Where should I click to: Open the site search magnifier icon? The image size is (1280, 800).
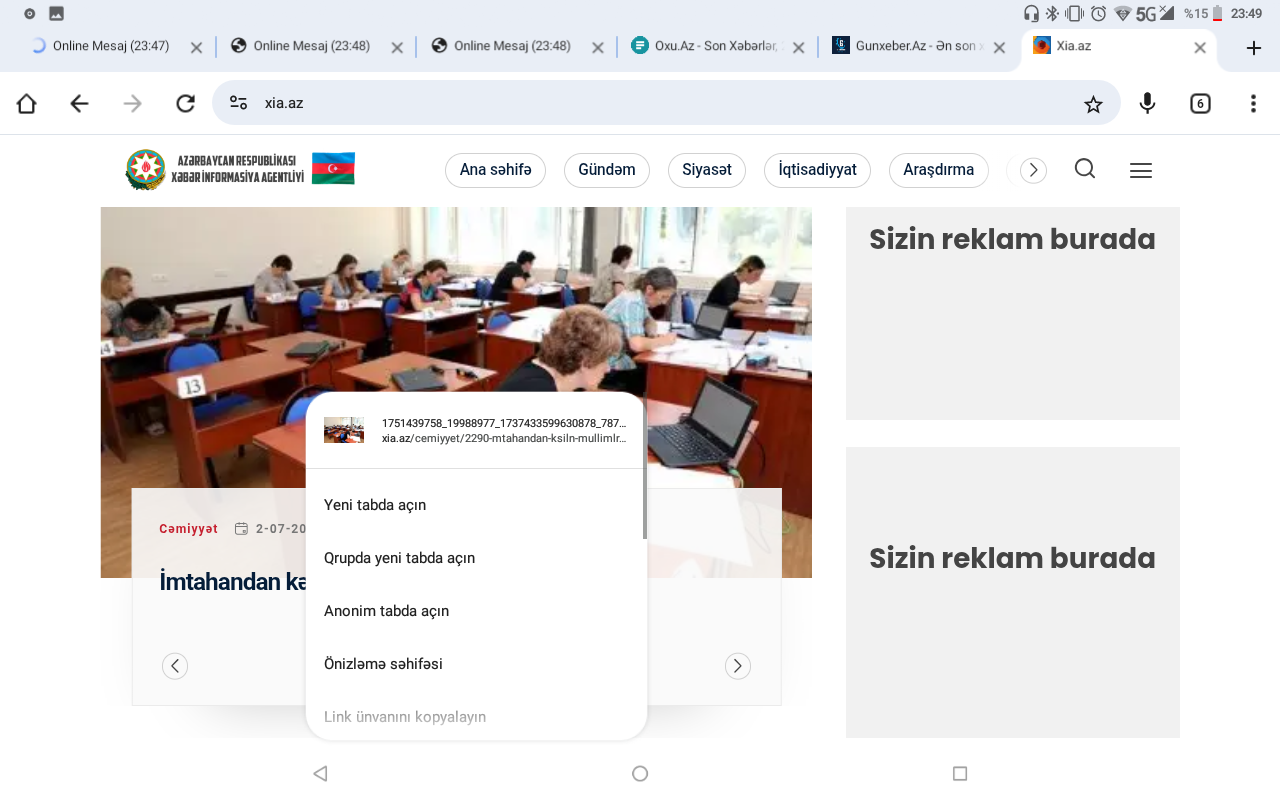click(x=1085, y=169)
